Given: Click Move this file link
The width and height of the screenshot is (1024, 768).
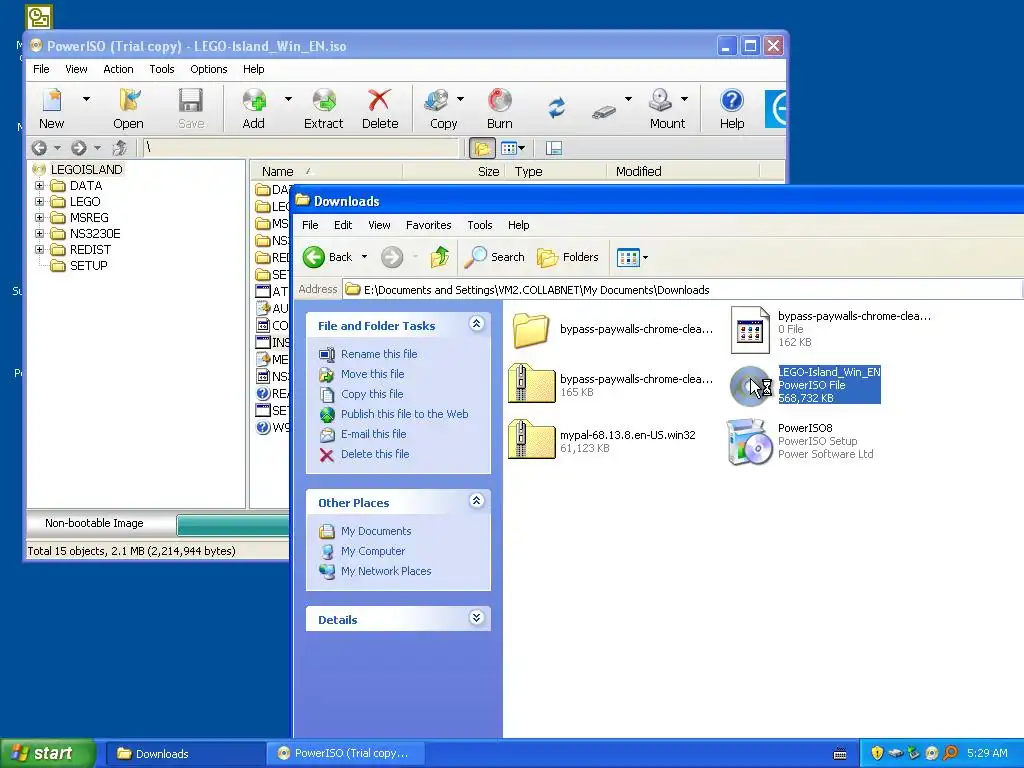Looking at the screenshot, I should 372,374.
